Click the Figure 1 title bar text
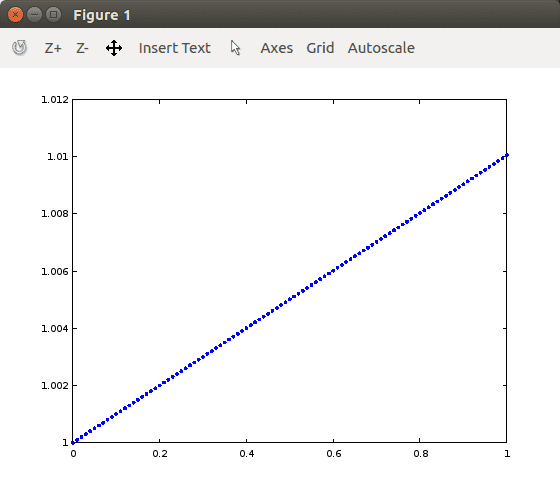560x489 pixels. point(102,15)
